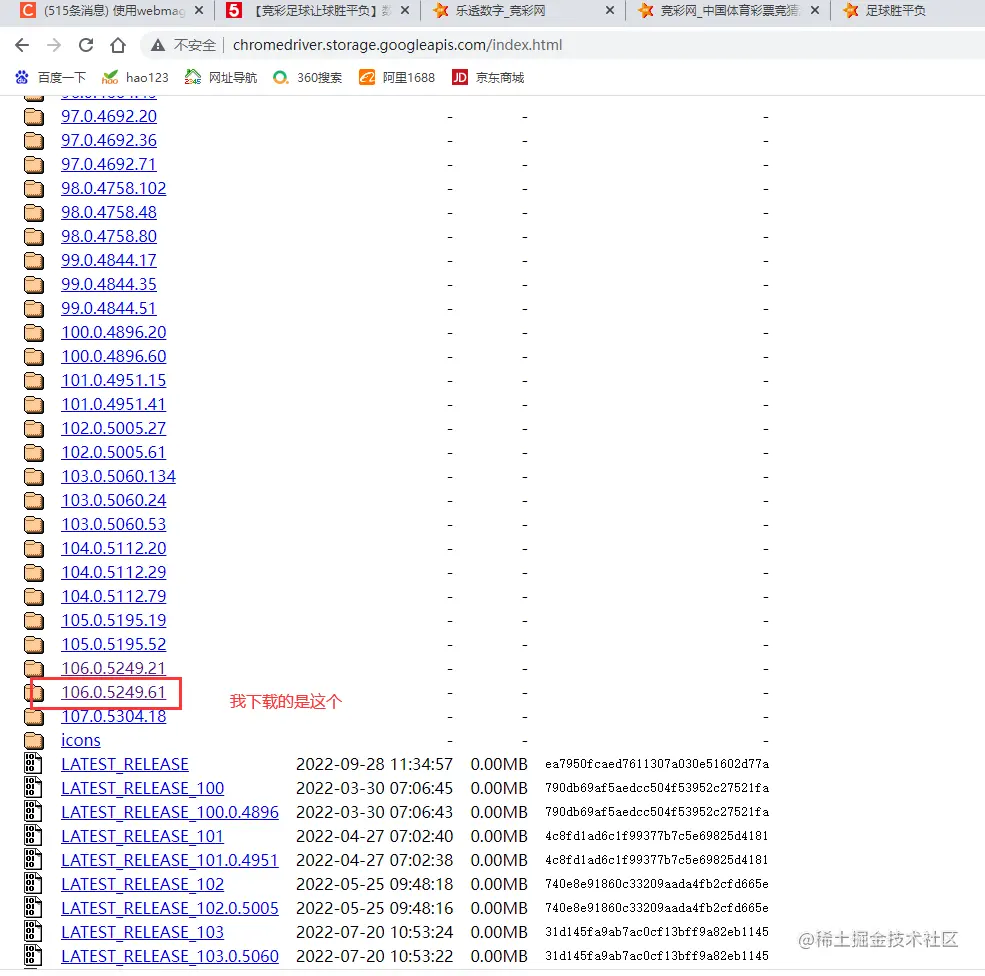The height and width of the screenshot is (976, 985).
Task: Open the 98.0.4758.48 folder link
Action: click(109, 212)
